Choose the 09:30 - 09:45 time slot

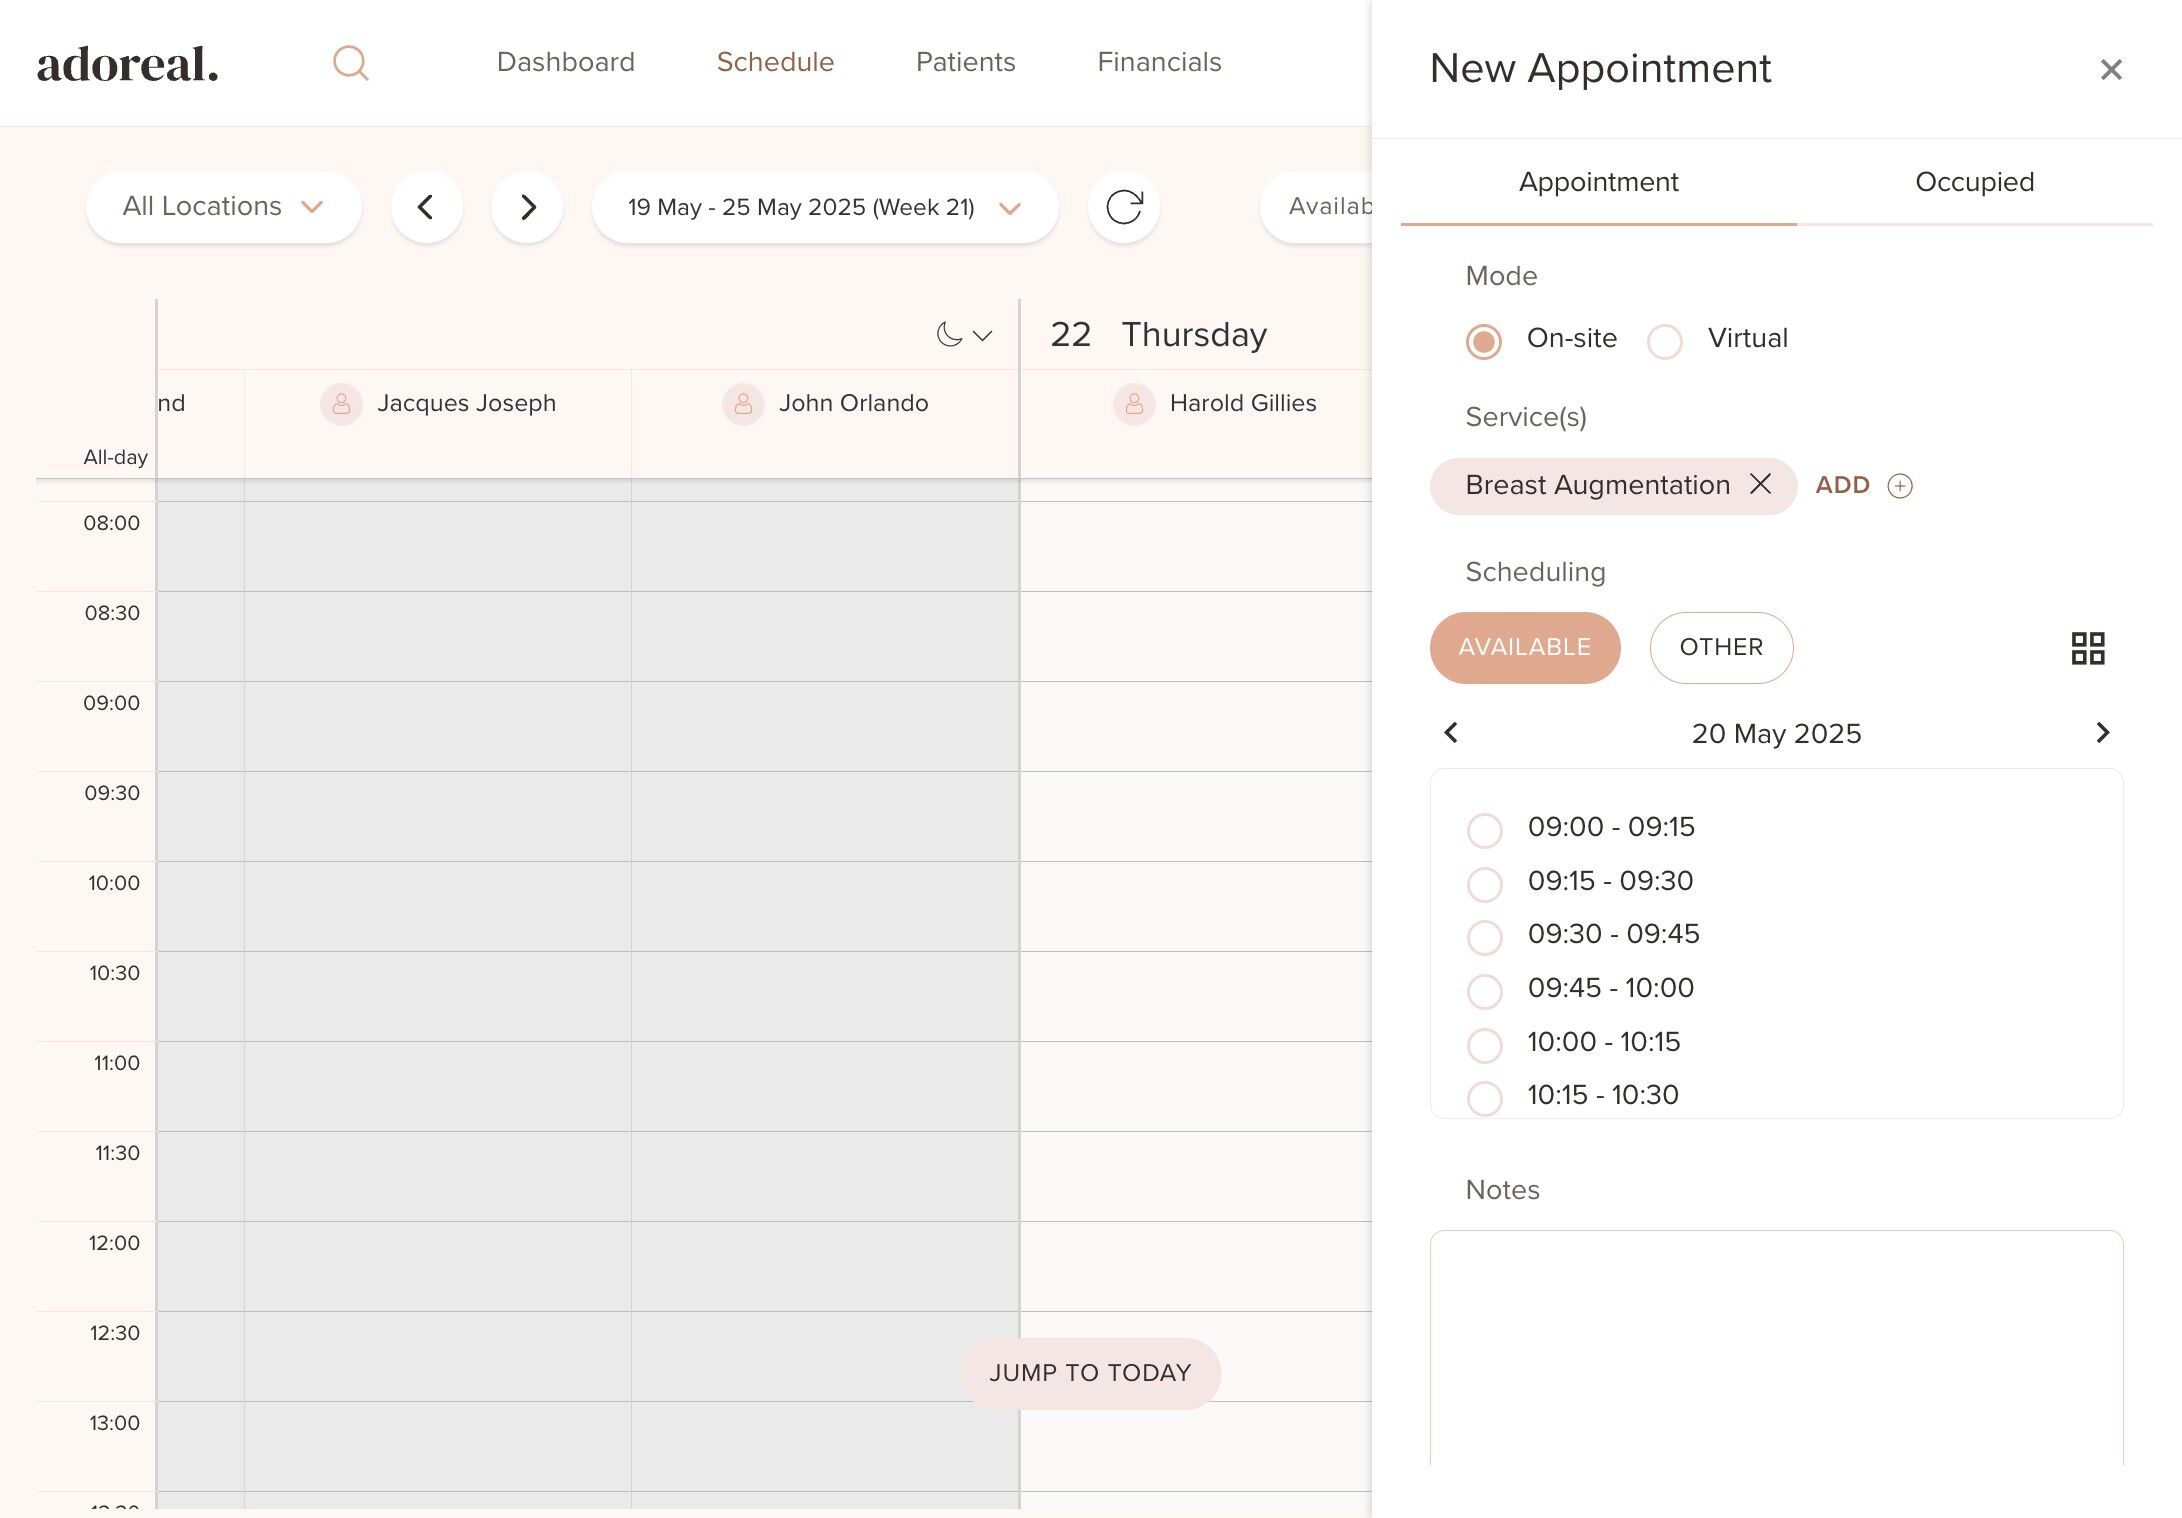pyautogui.click(x=1484, y=937)
